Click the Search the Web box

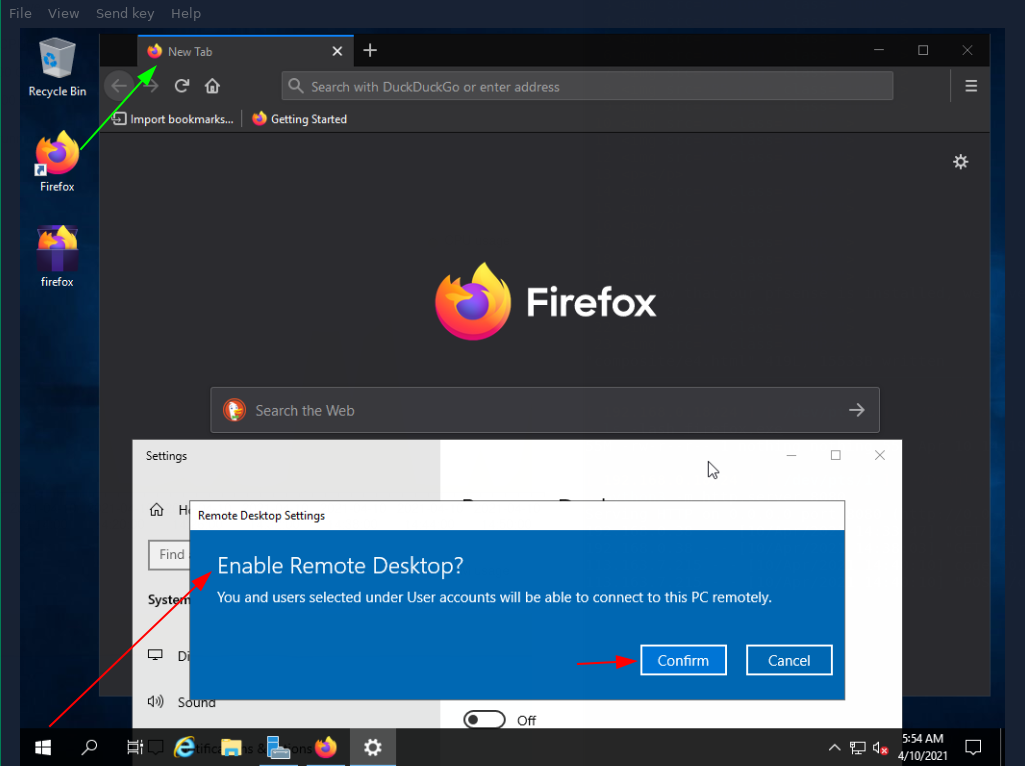point(545,410)
